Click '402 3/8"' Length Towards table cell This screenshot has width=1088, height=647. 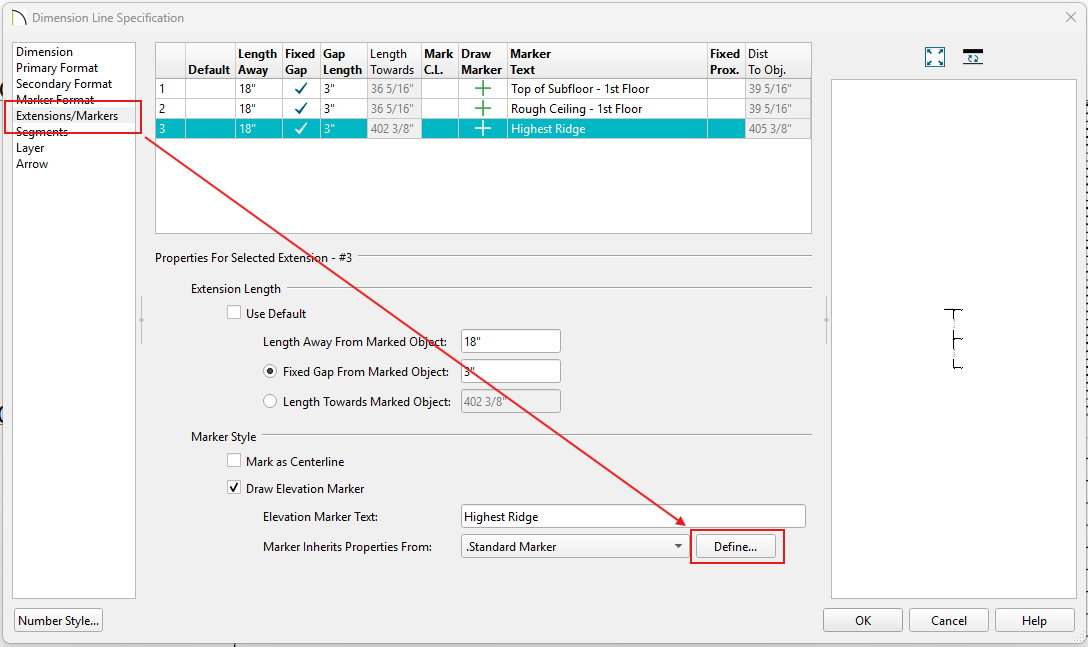pos(394,129)
